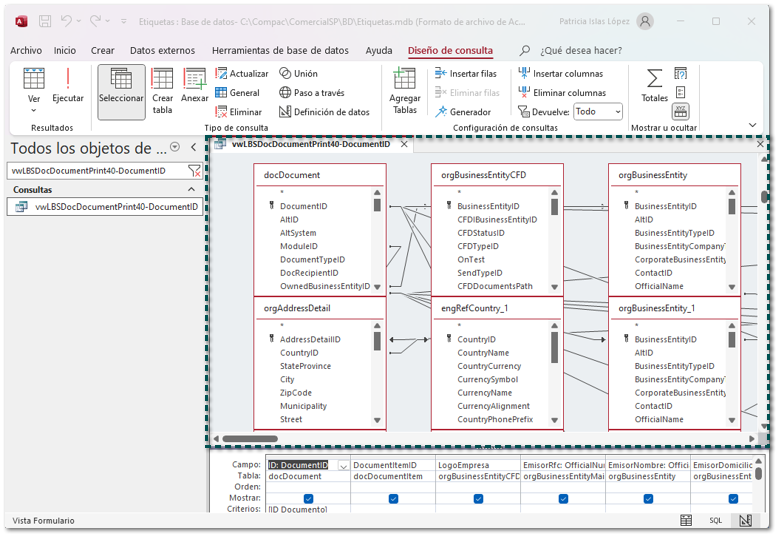Switch to the Datos externos ribbon tab

[x=163, y=50]
